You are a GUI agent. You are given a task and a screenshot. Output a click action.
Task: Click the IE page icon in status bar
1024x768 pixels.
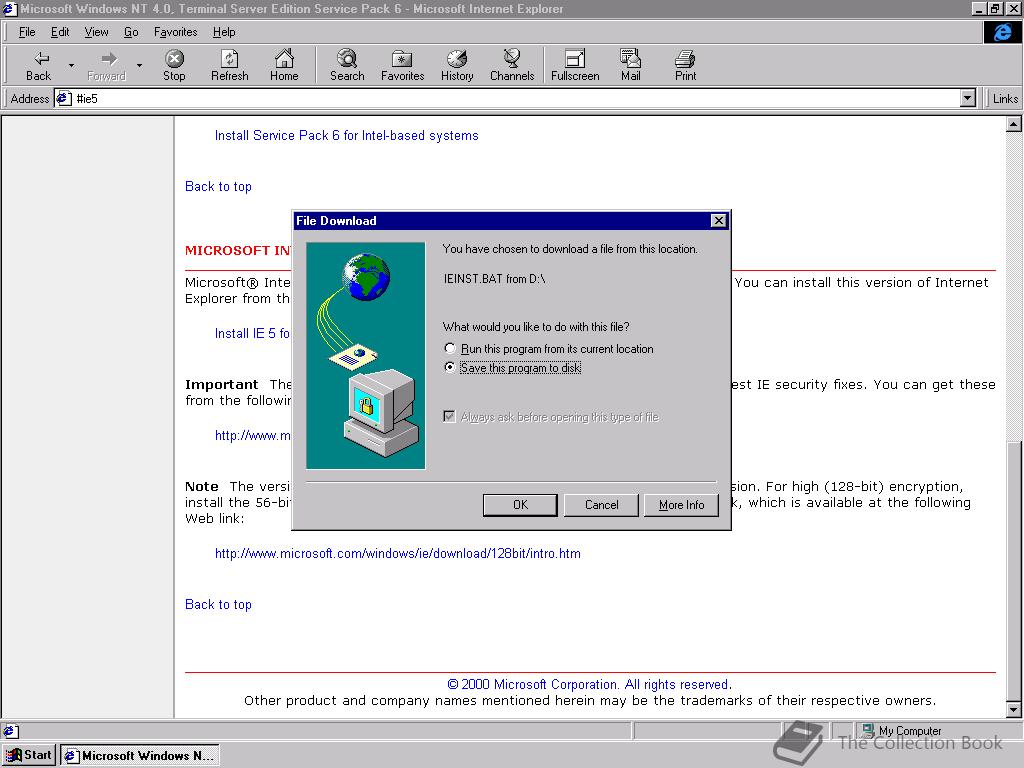[x=11, y=731]
